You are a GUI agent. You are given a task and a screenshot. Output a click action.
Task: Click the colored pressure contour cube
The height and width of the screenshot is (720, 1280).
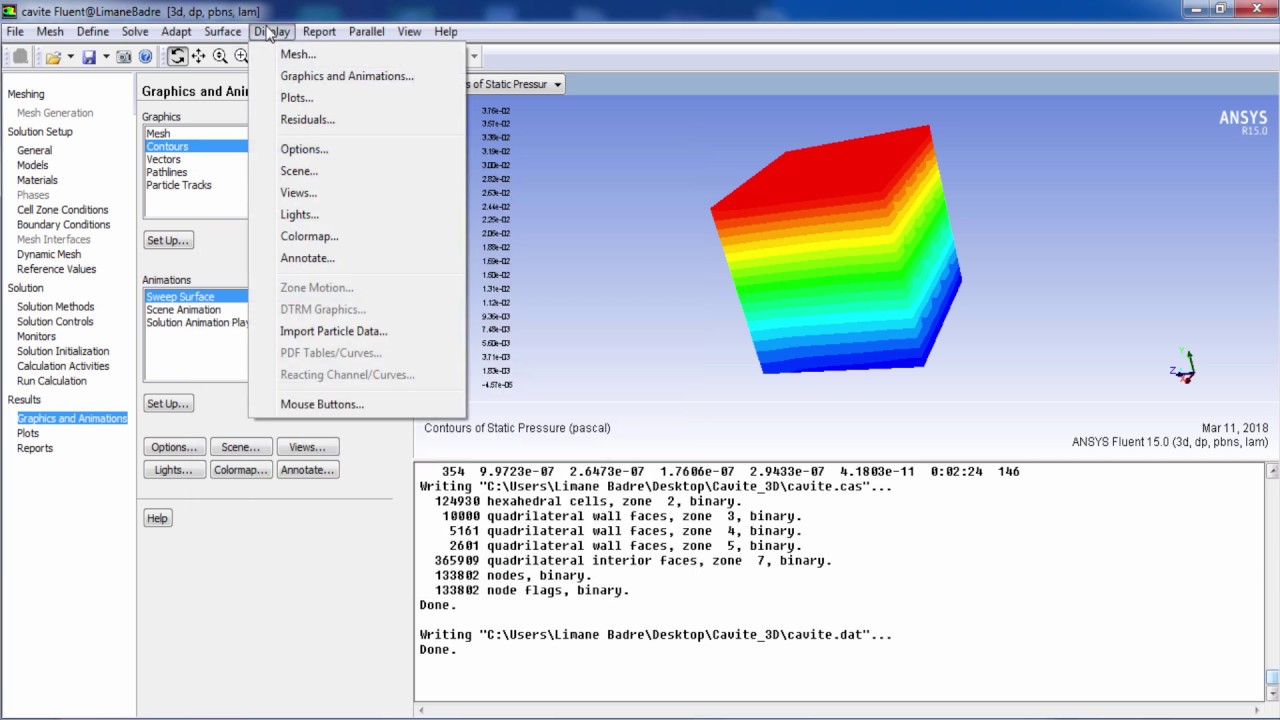pos(835,250)
